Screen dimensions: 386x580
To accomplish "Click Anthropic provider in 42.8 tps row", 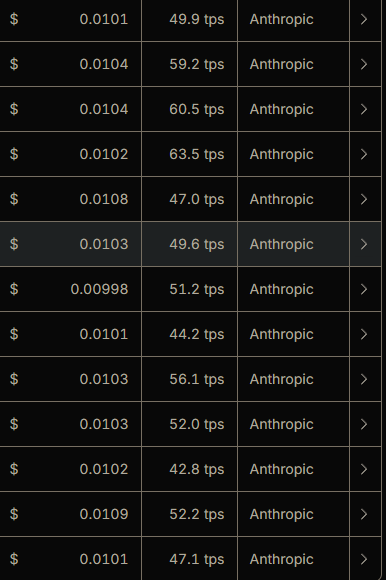I will 282,469.
